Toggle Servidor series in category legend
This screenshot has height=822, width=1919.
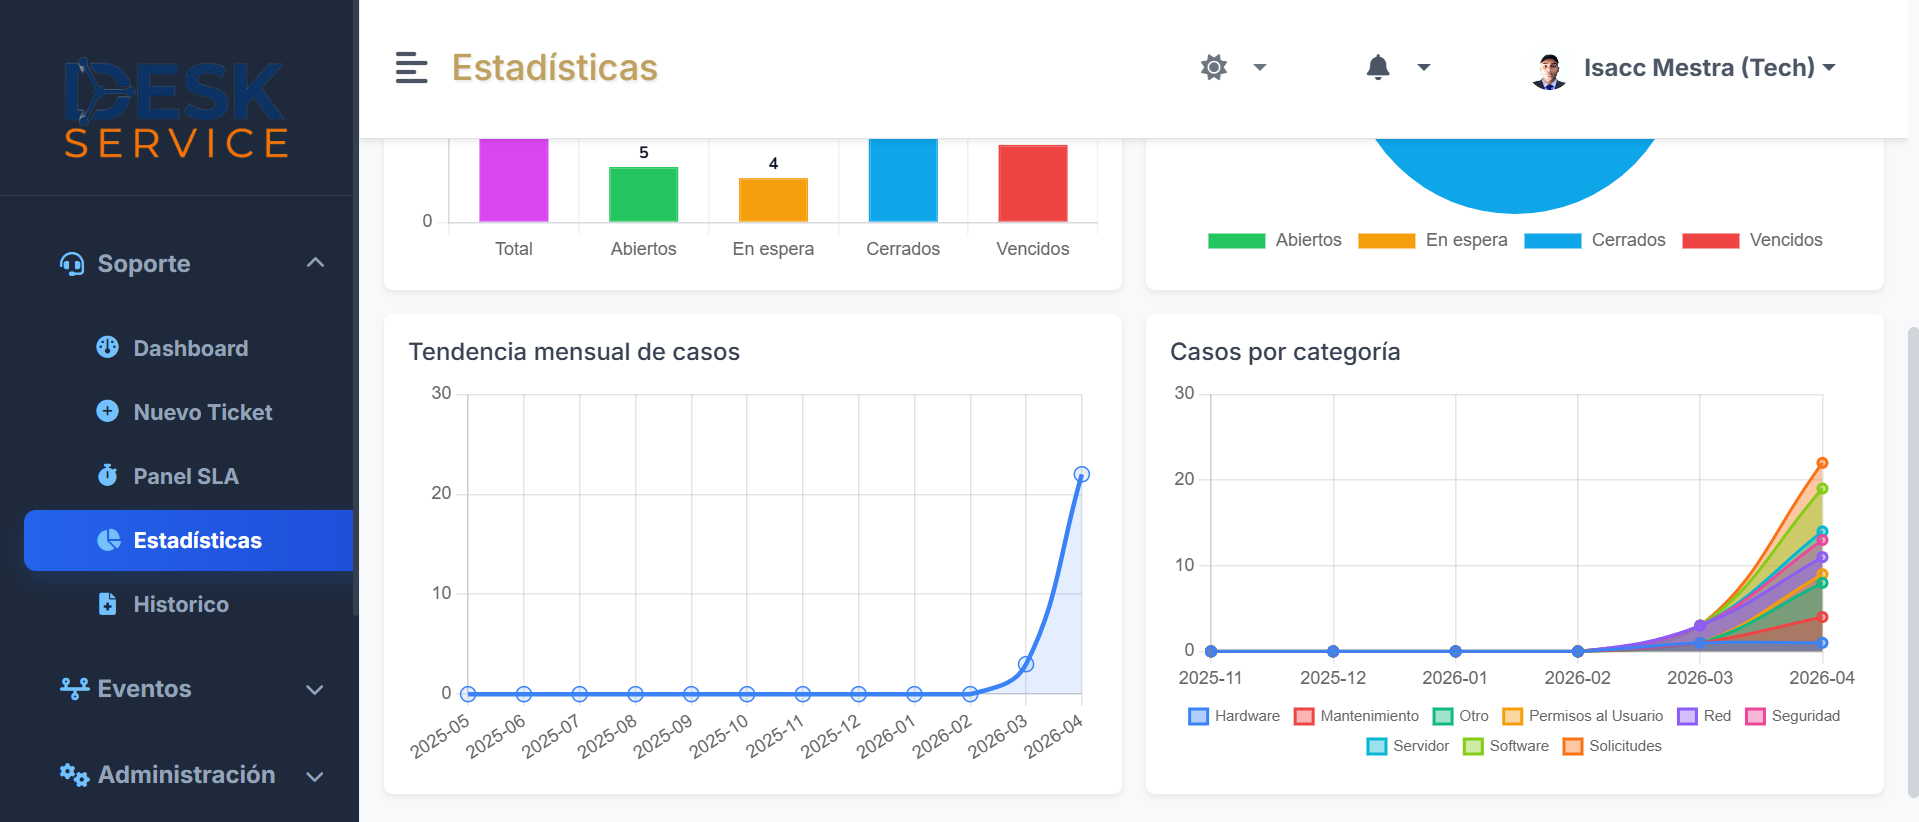pyautogui.click(x=1407, y=746)
